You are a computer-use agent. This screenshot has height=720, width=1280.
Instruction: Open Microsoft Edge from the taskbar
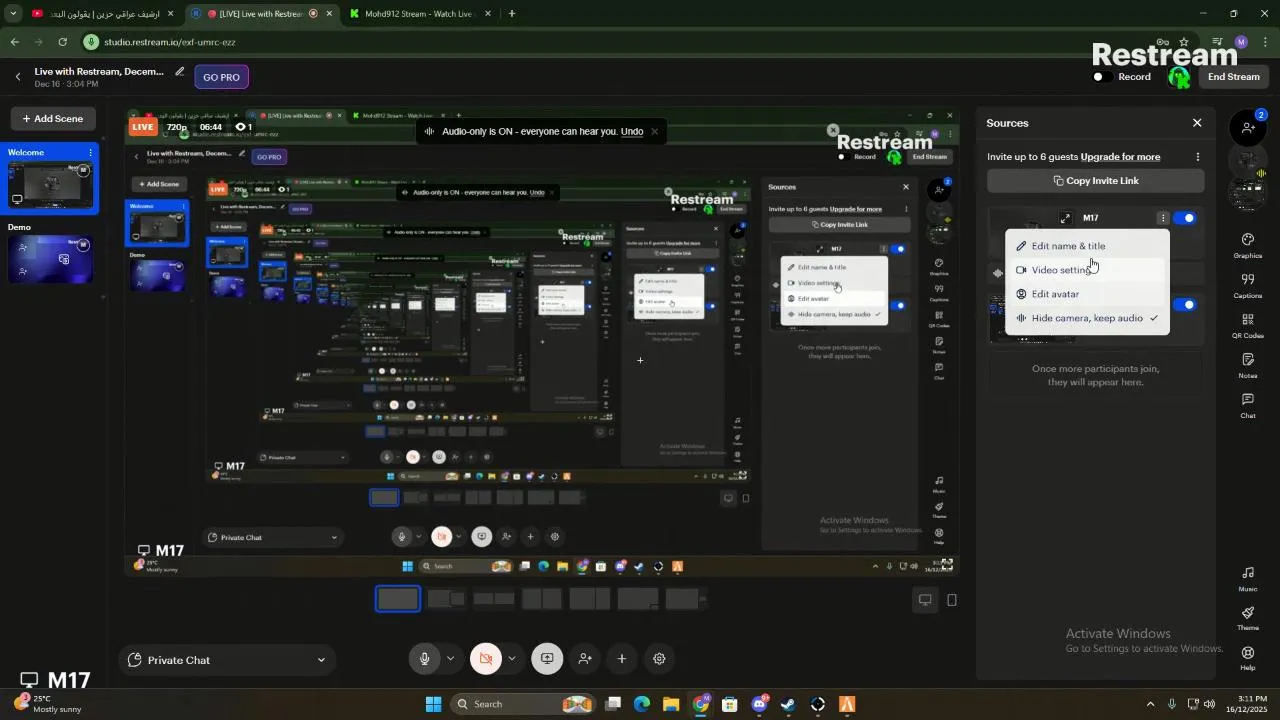click(642, 704)
